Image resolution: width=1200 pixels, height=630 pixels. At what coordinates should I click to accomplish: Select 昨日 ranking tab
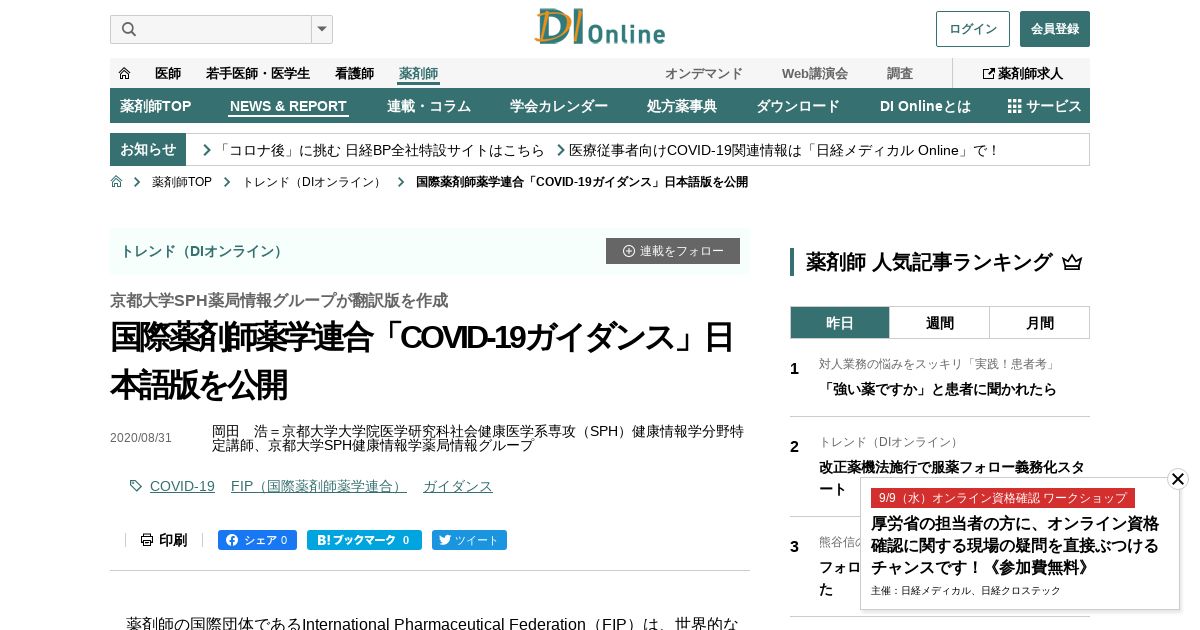click(840, 323)
